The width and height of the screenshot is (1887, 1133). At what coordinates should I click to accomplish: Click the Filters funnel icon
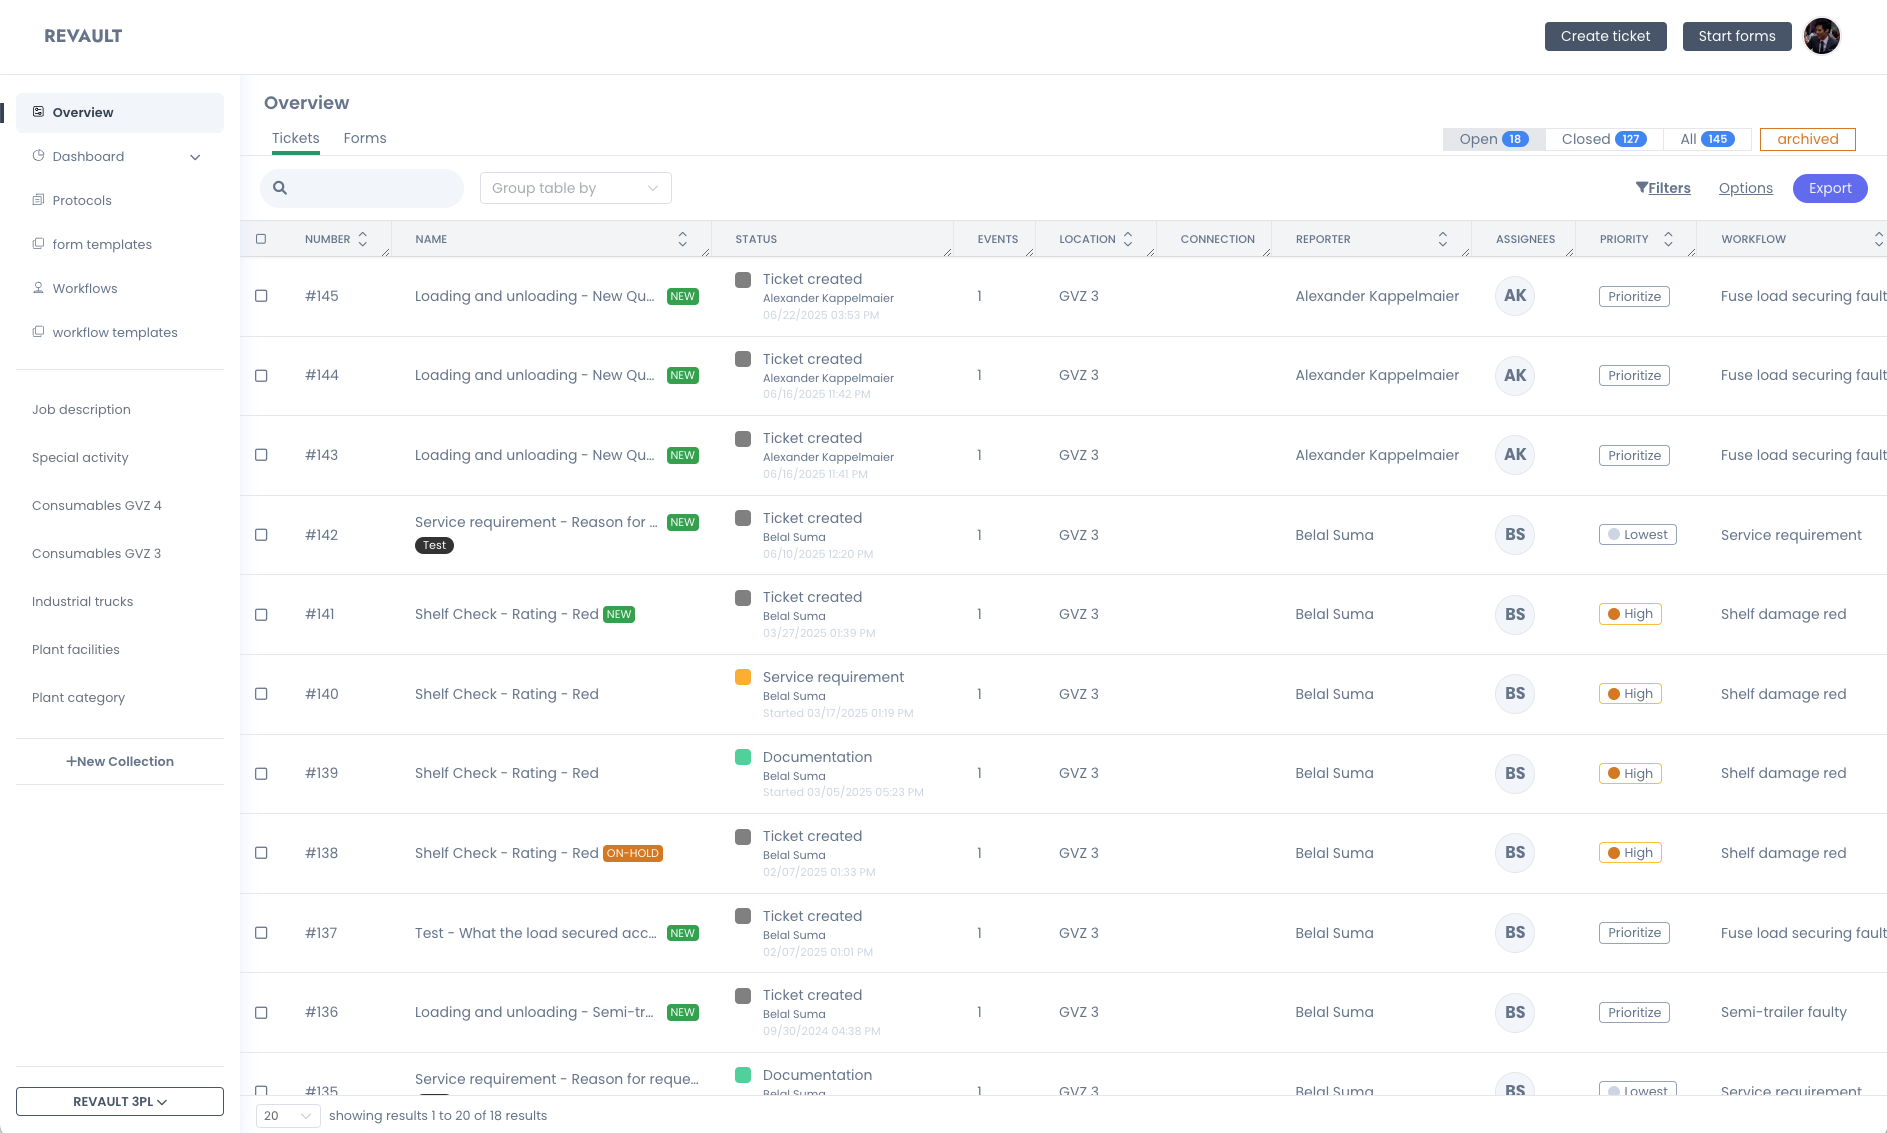pyautogui.click(x=1641, y=187)
